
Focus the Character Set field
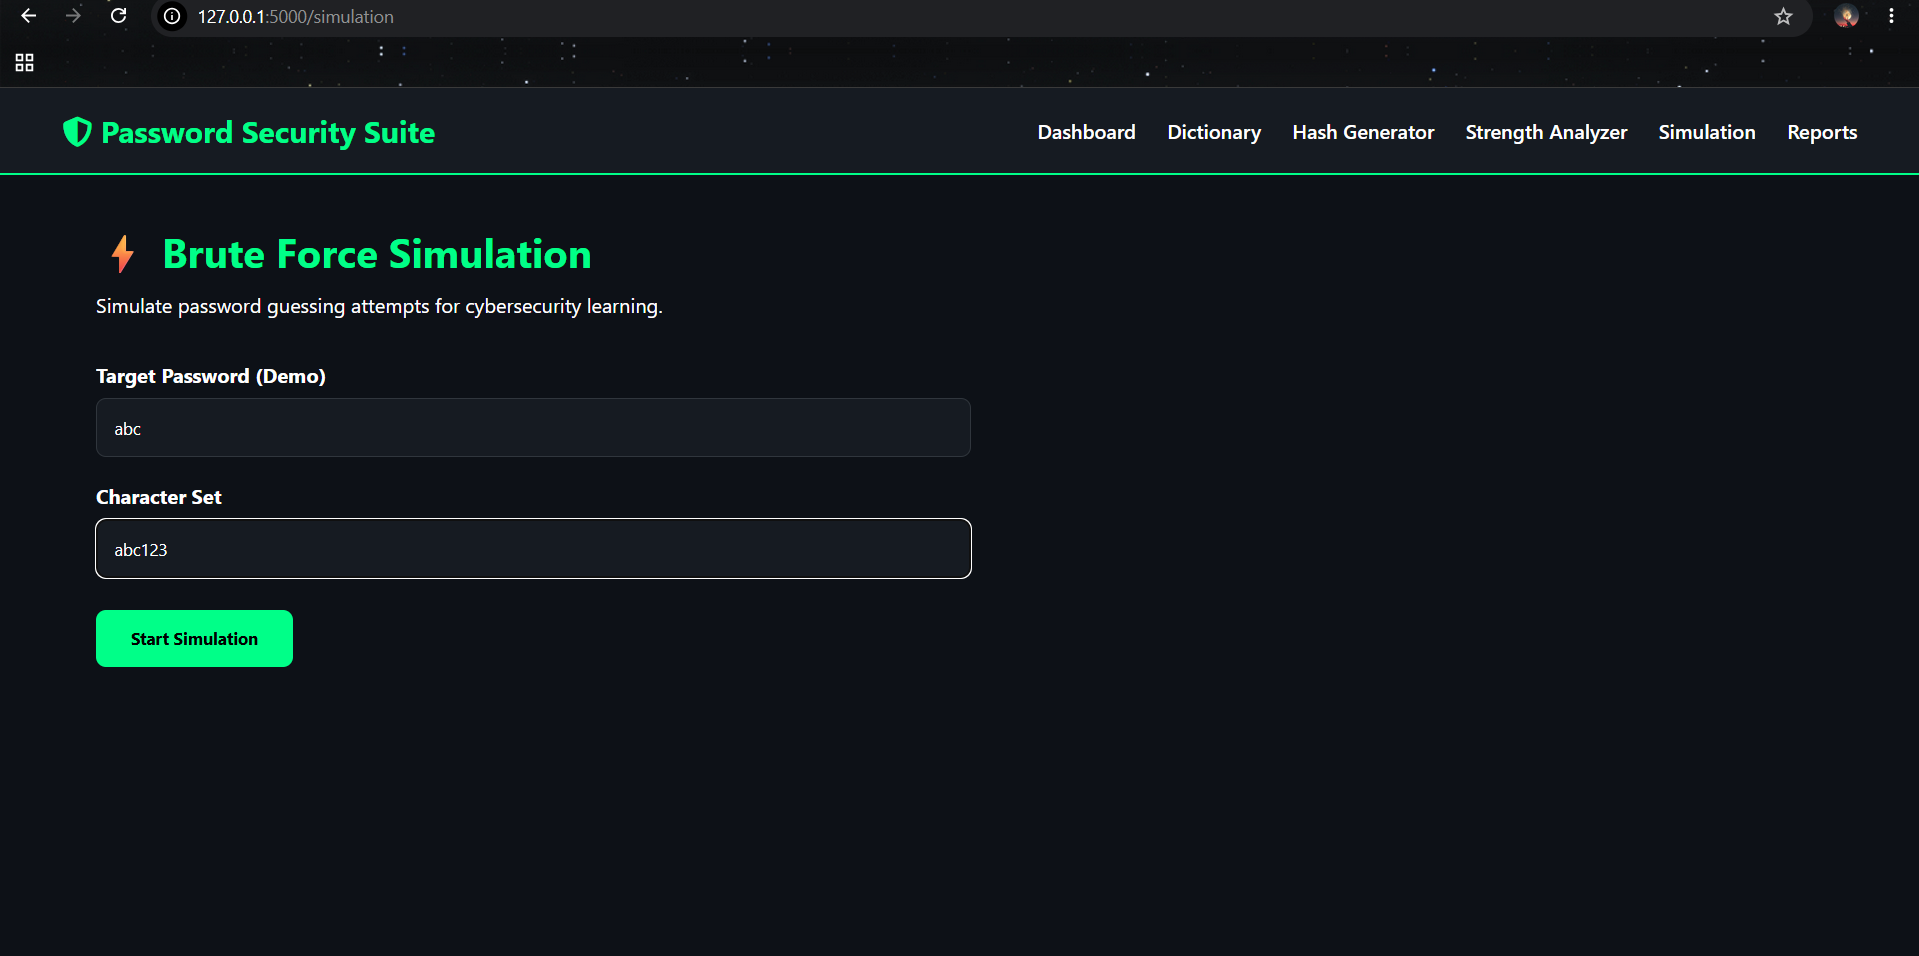coord(533,548)
